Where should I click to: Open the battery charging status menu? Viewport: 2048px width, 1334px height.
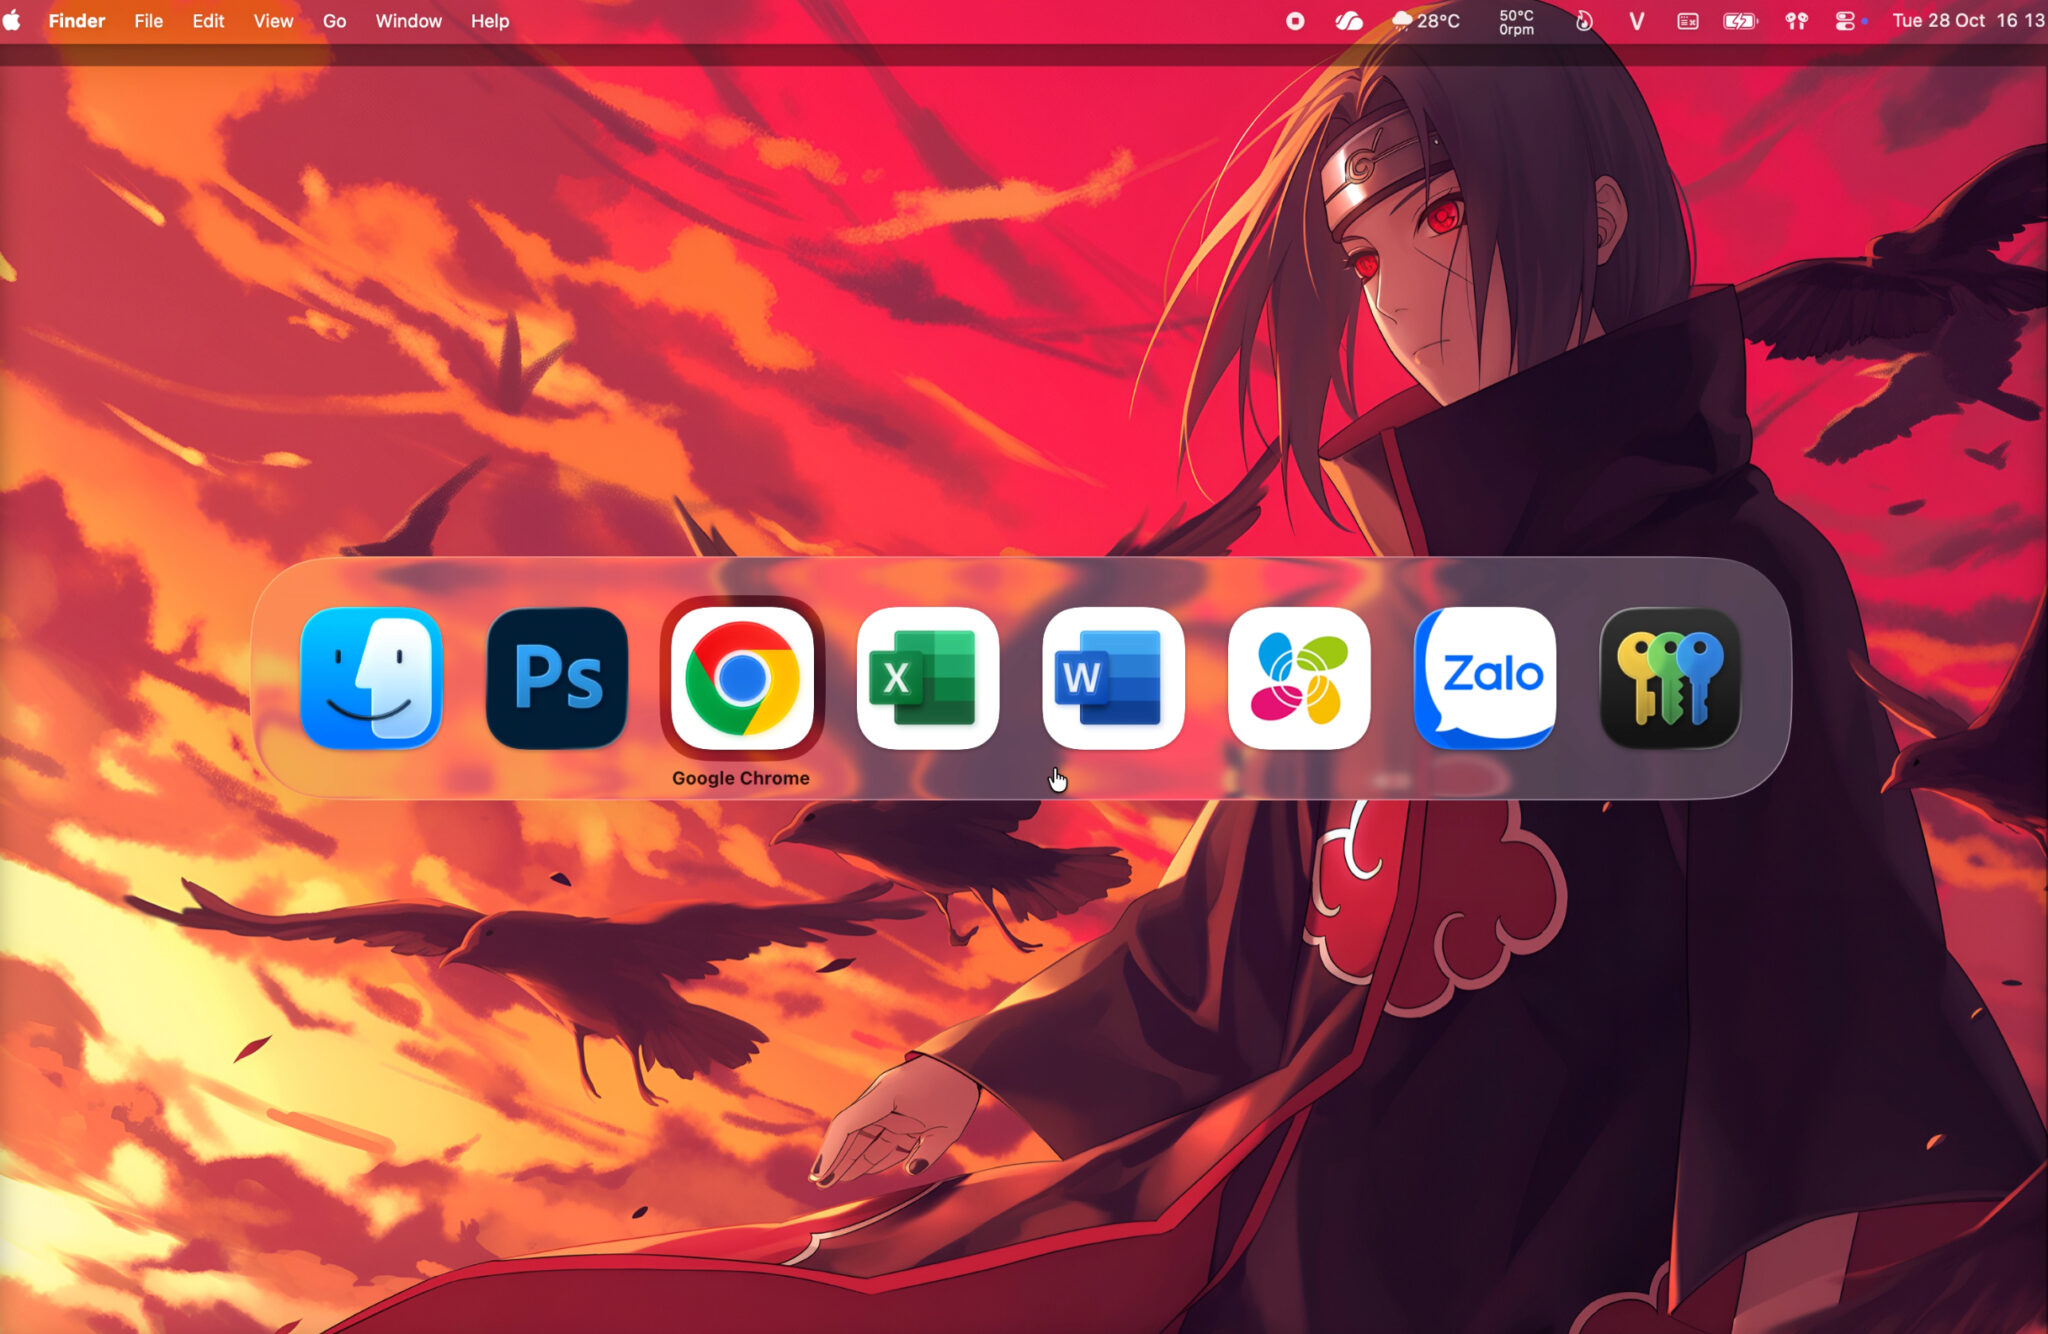pyautogui.click(x=1740, y=21)
